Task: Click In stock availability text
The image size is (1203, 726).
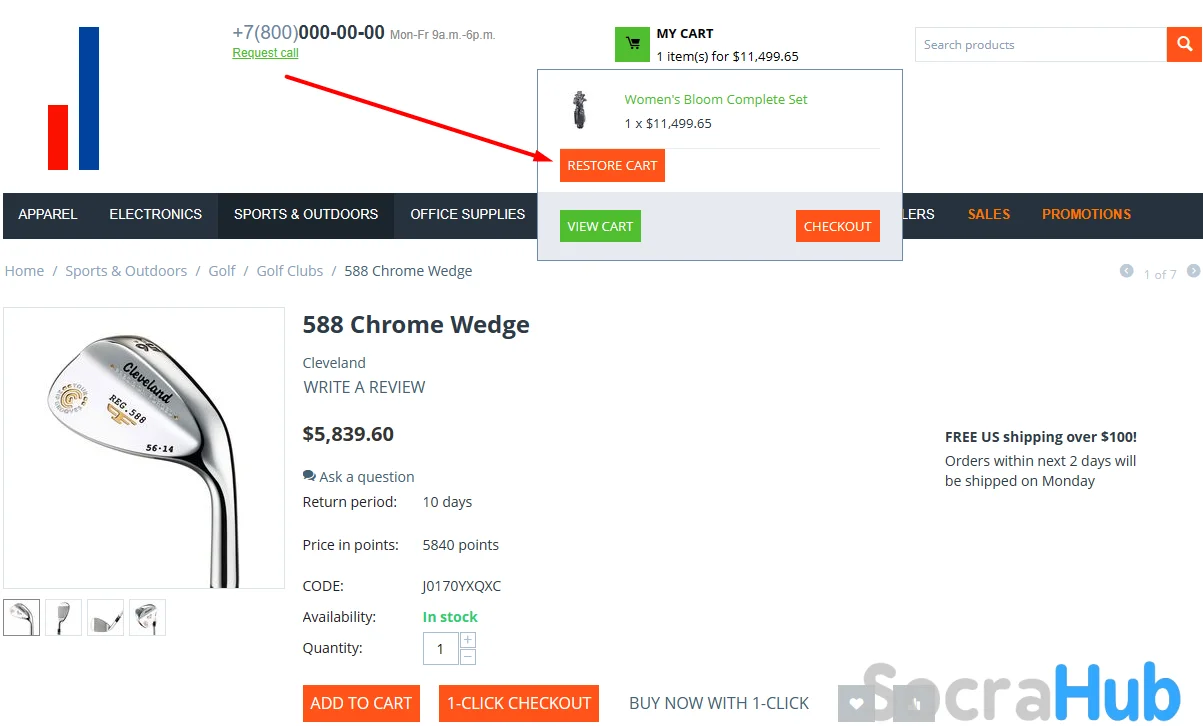Action: (450, 617)
